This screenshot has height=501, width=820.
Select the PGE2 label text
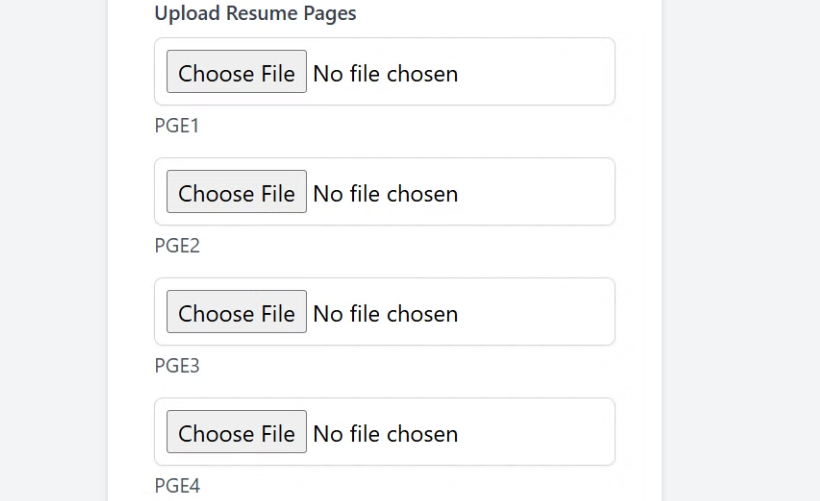pyautogui.click(x=177, y=245)
